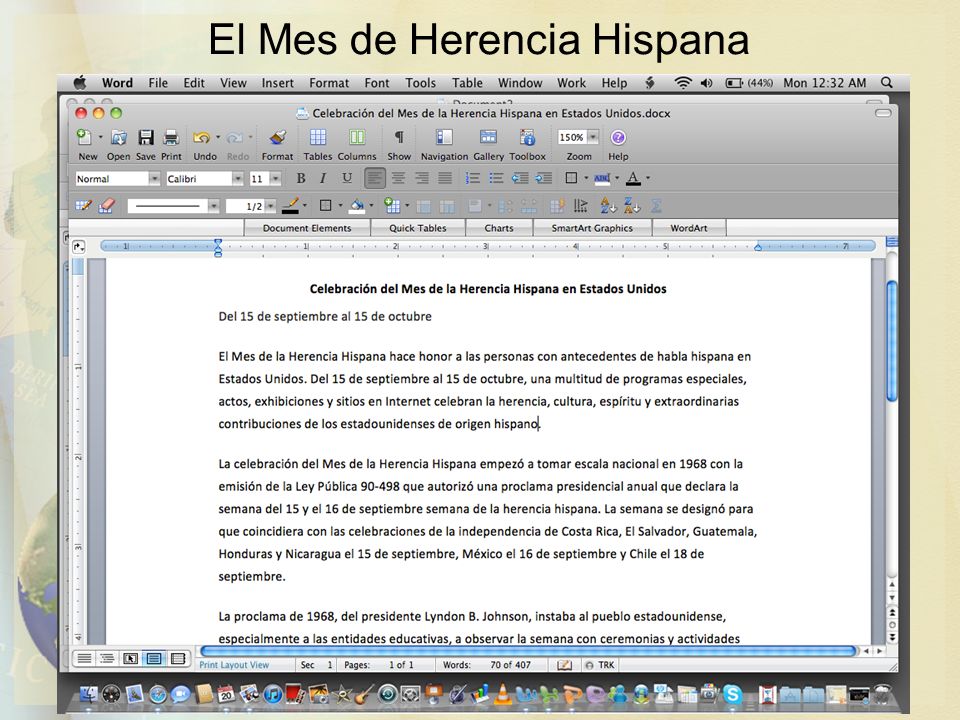The image size is (960, 720).
Task: Open the SmartArt Graphics tab
Action: pyautogui.click(x=592, y=228)
